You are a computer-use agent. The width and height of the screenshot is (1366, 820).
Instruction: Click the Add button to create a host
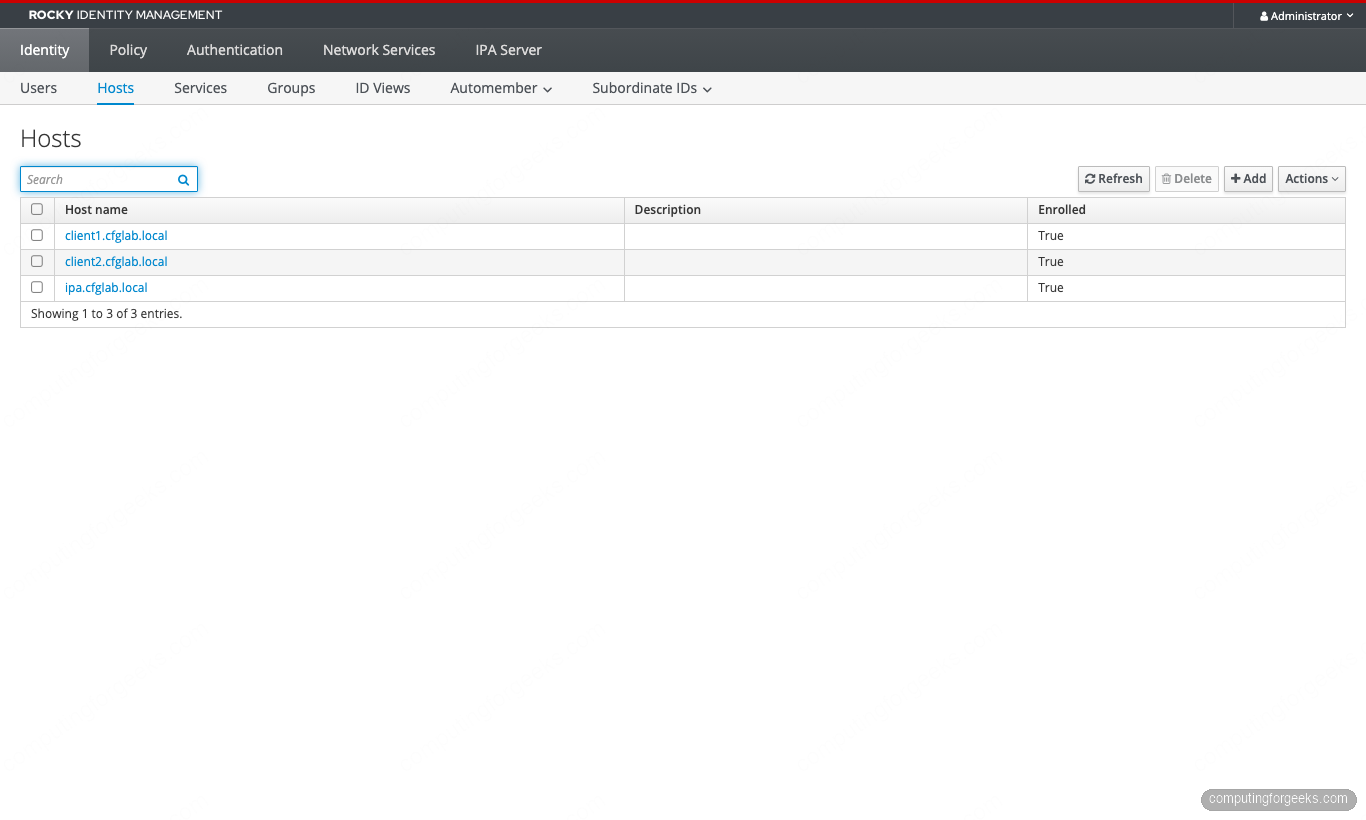point(1248,179)
